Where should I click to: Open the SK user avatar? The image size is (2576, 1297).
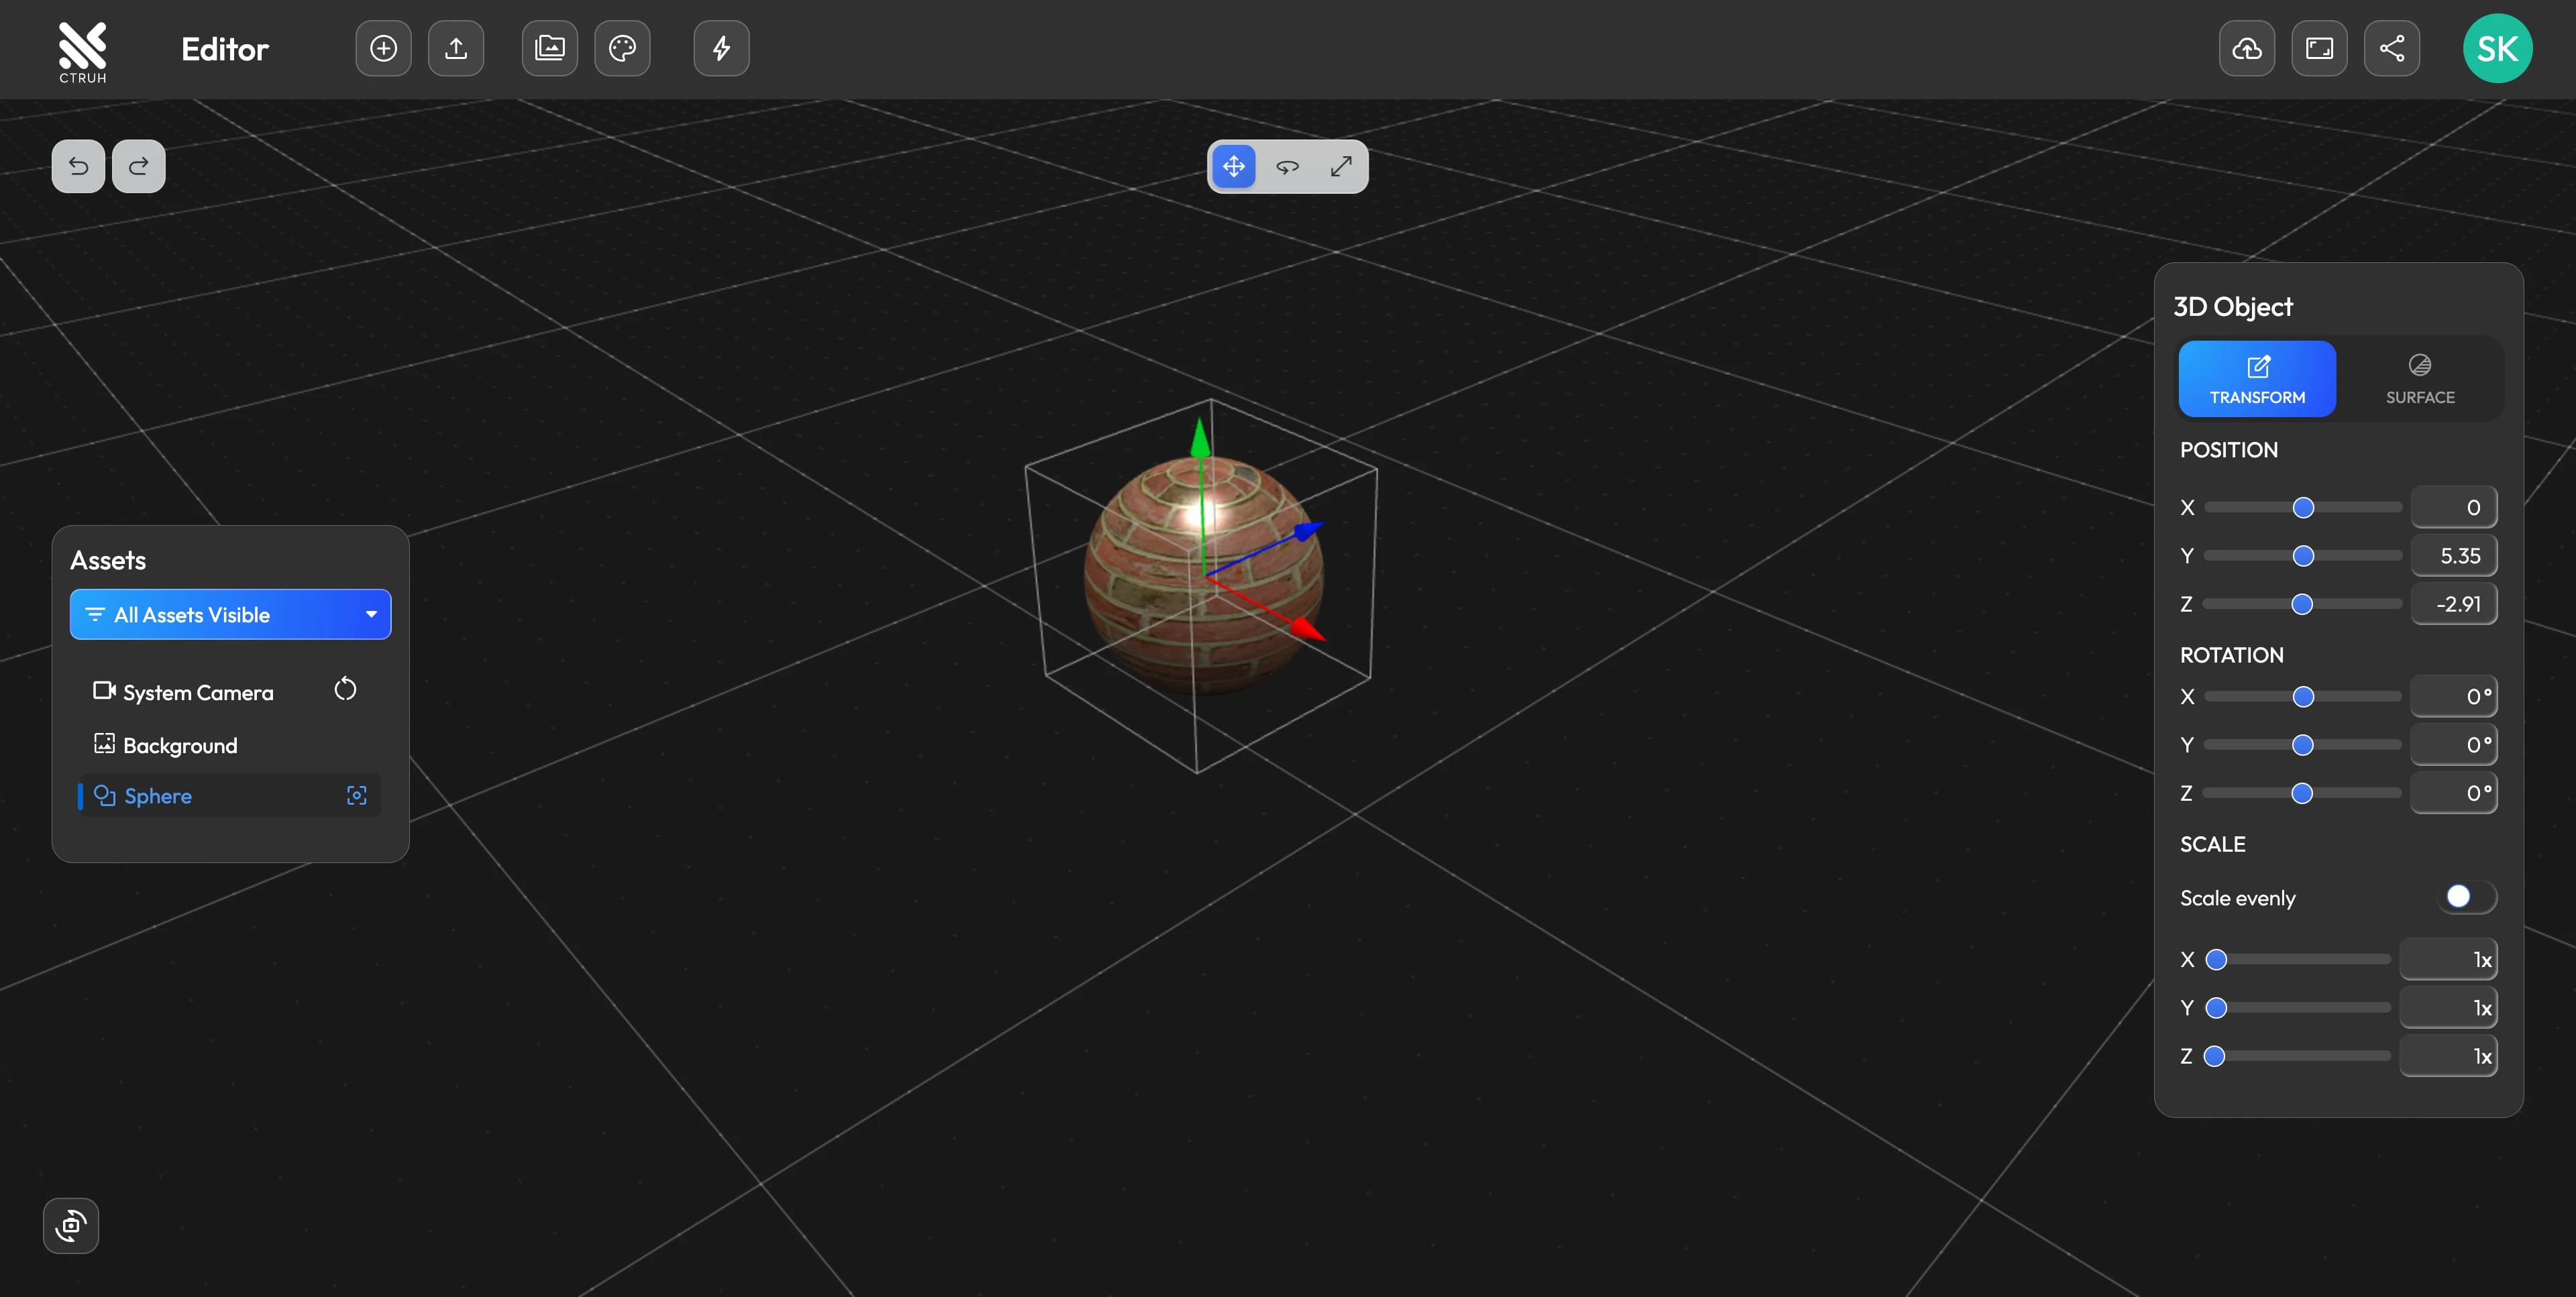[2497, 48]
